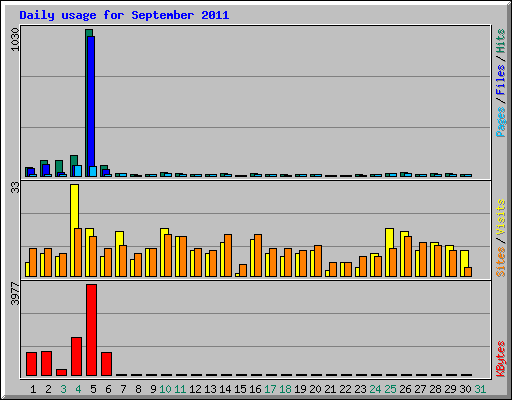The image size is (512, 400).
Task: Click the green day 18 axis label
Action: click(285, 389)
